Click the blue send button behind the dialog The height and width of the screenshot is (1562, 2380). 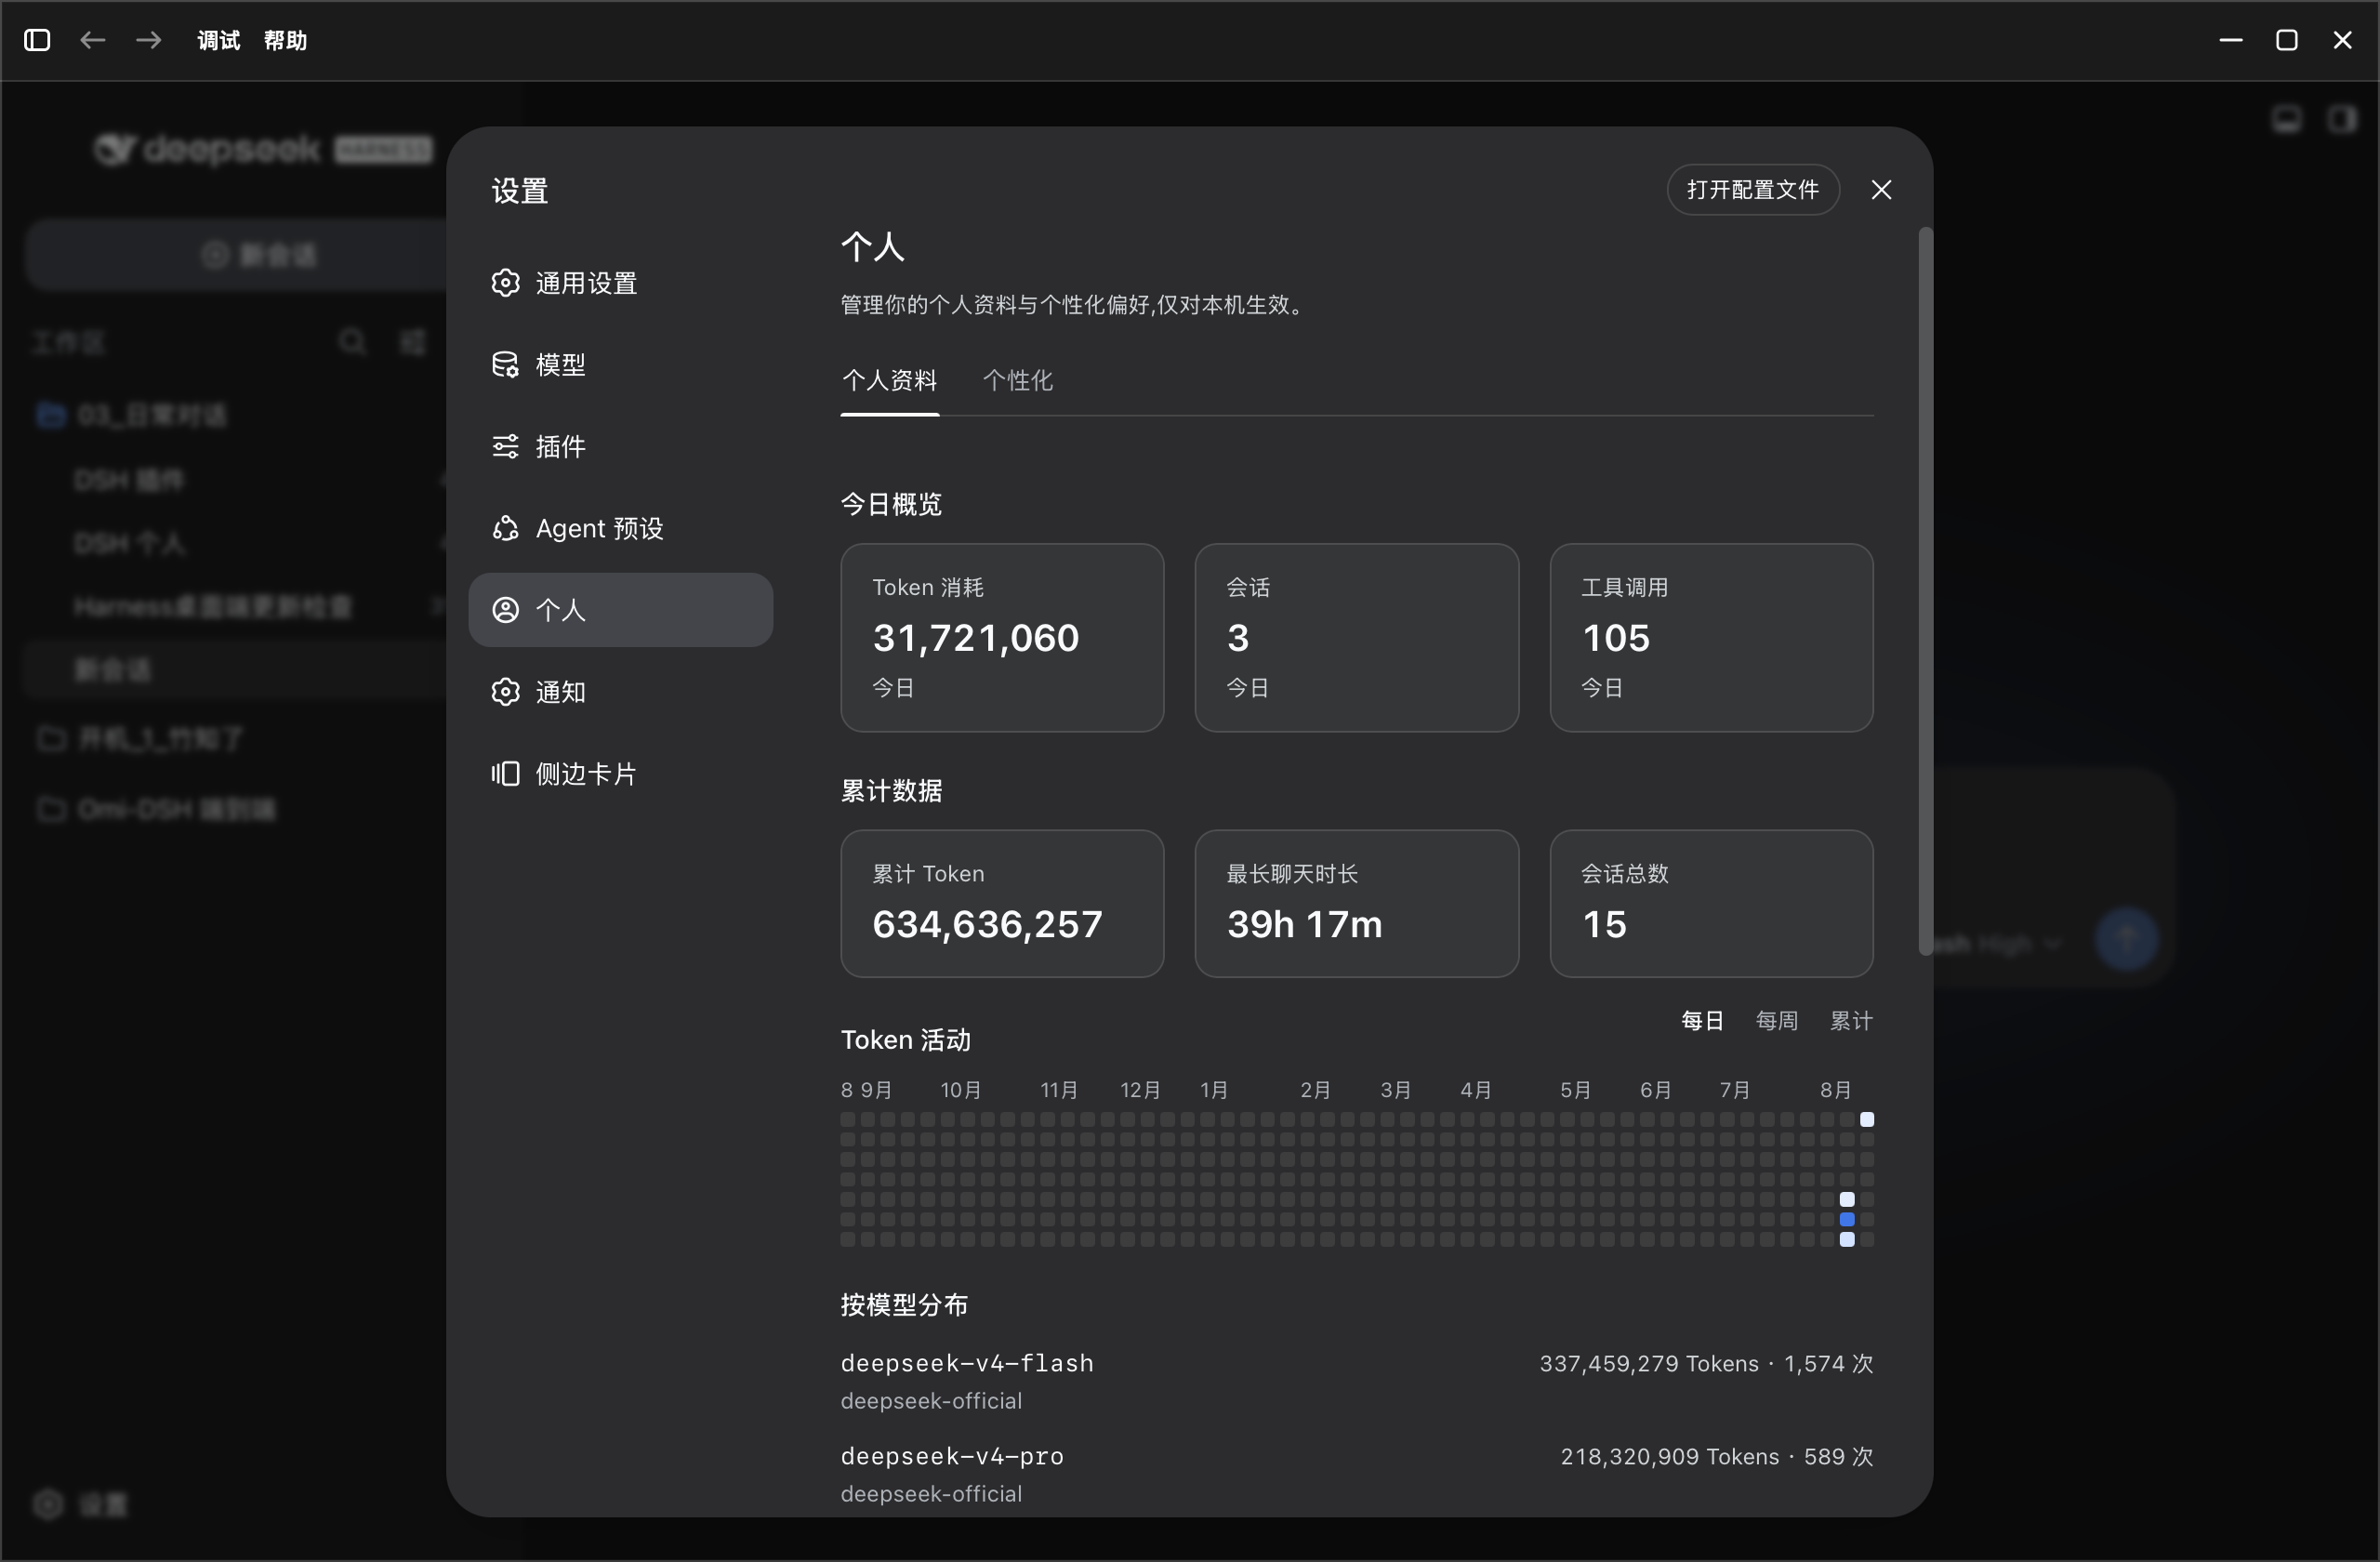pos(2126,940)
